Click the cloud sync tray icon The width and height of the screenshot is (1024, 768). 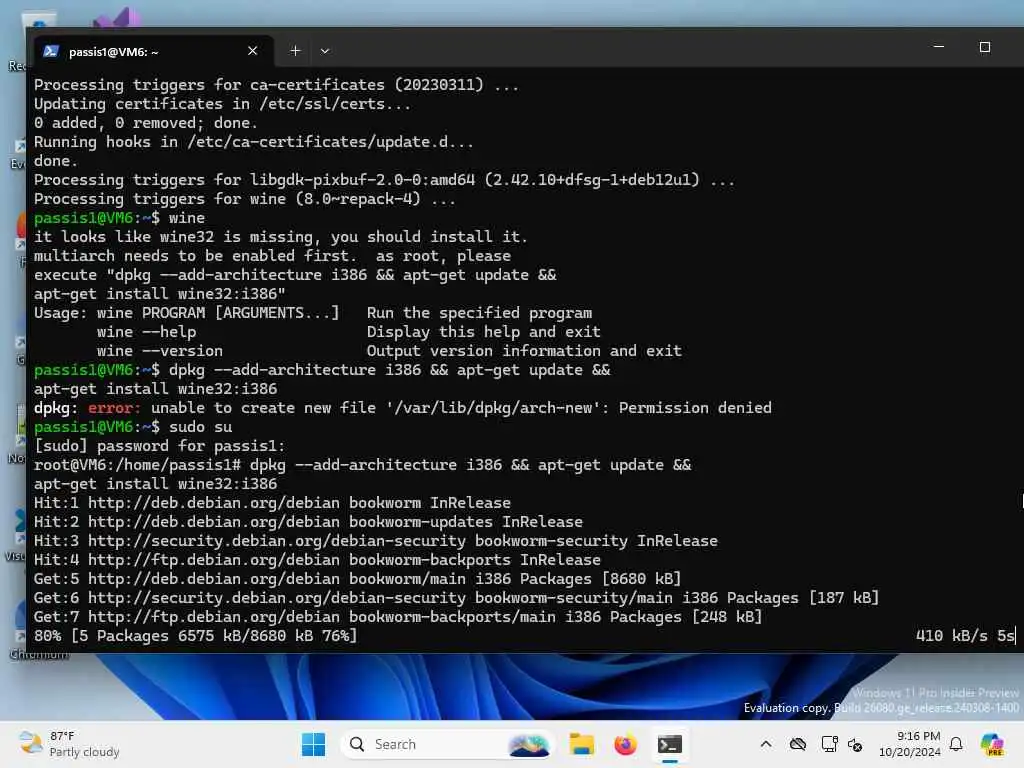pyautogui.click(x=797, y=744)
